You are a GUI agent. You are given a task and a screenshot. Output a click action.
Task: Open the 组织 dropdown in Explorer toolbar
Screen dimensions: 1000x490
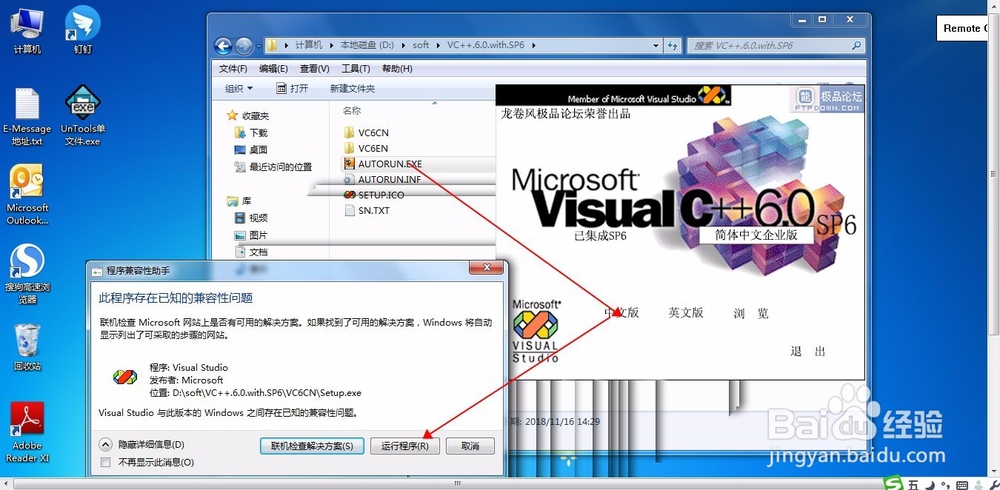[x=239, y=89]
